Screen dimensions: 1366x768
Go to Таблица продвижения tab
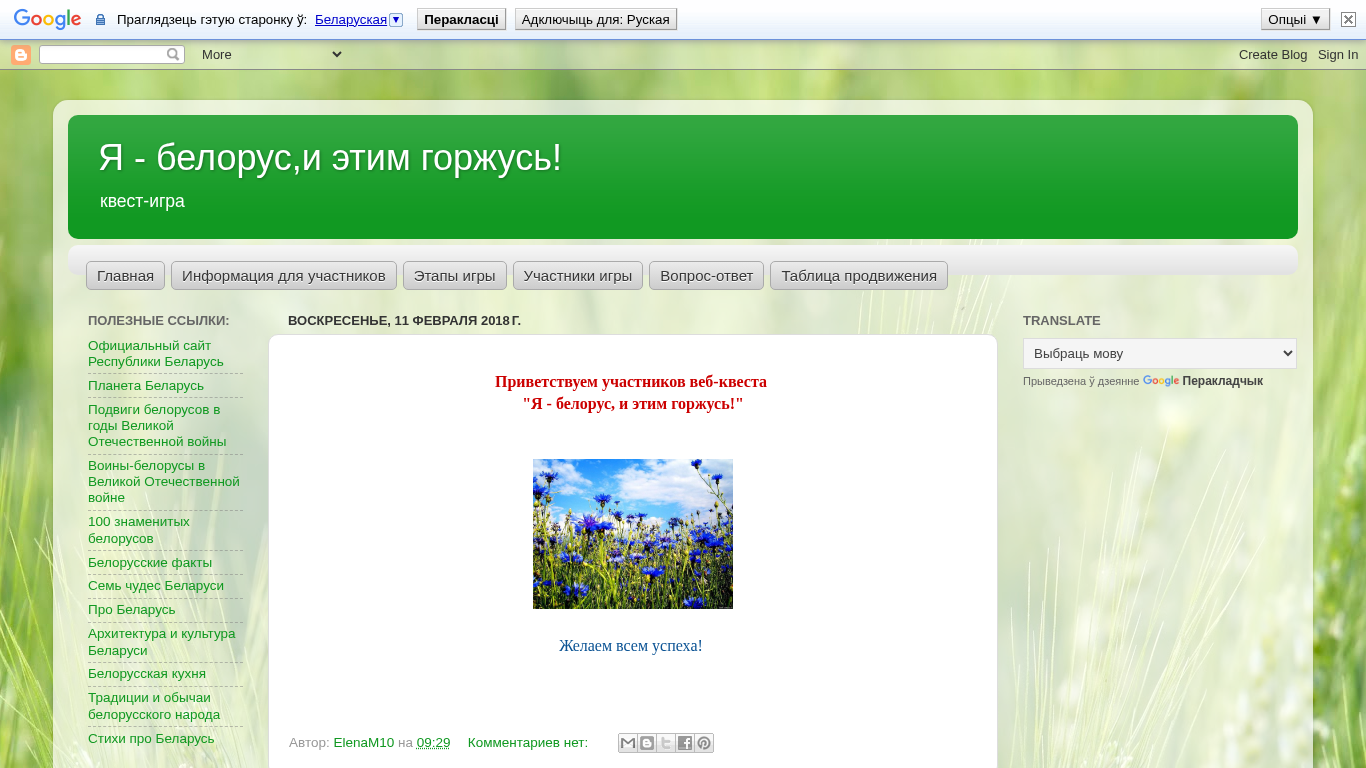(858, 276)
